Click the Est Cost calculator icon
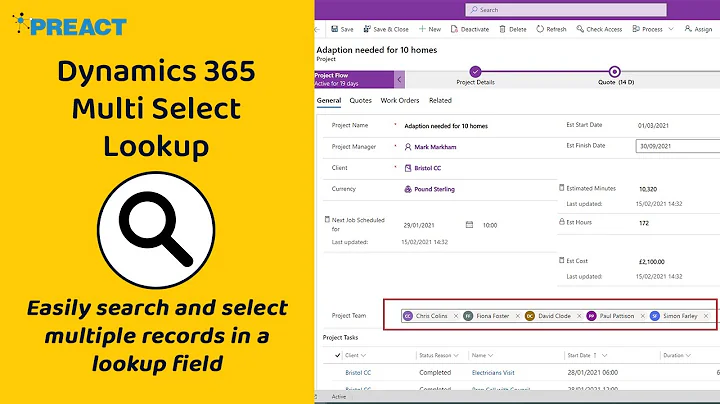 click(x=562, y=260)
